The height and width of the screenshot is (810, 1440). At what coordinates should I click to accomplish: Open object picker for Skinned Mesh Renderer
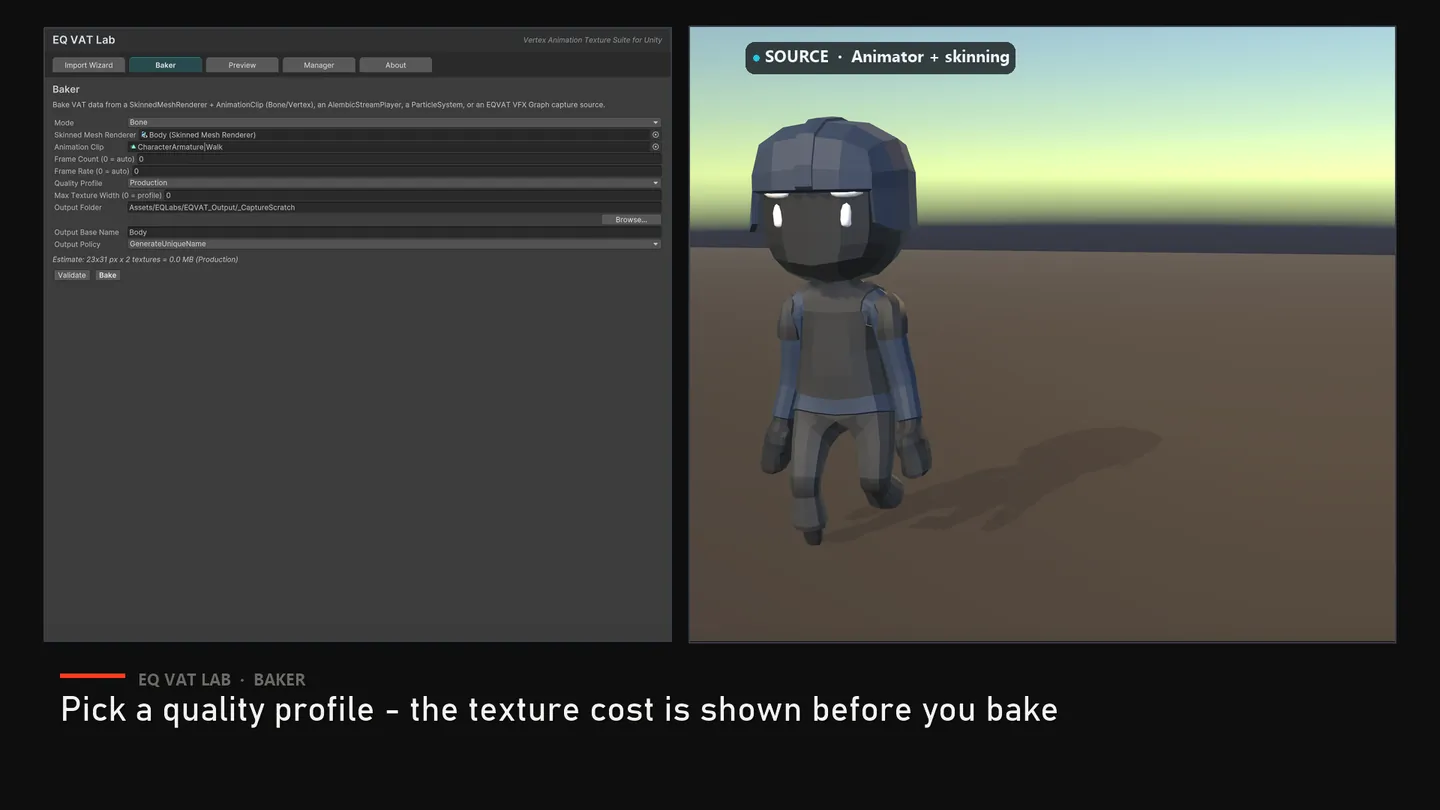[x=656, y=134]
